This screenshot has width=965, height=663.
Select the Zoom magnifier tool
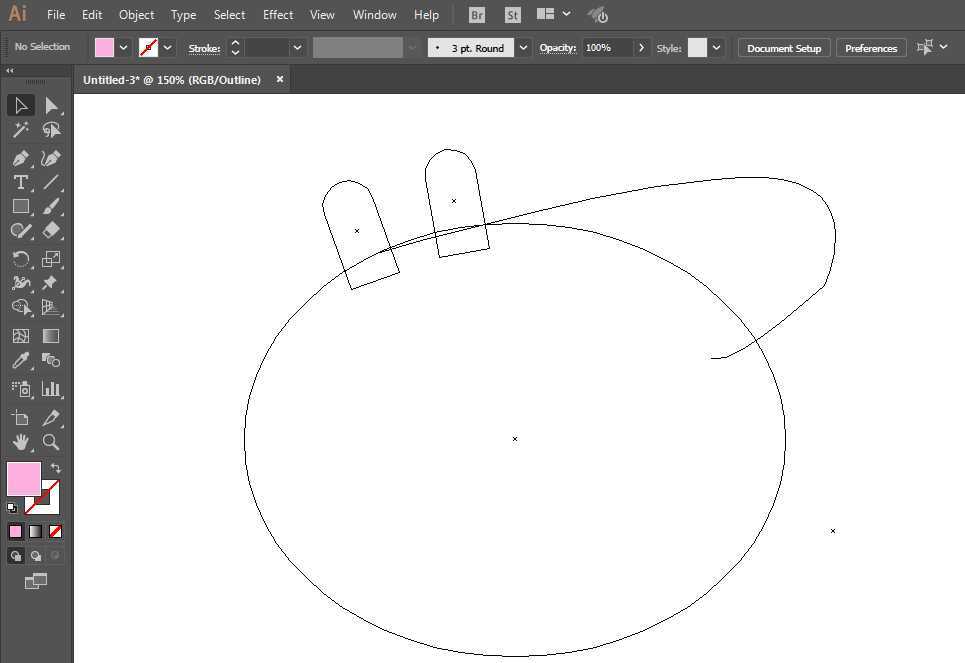coord(51,442)
